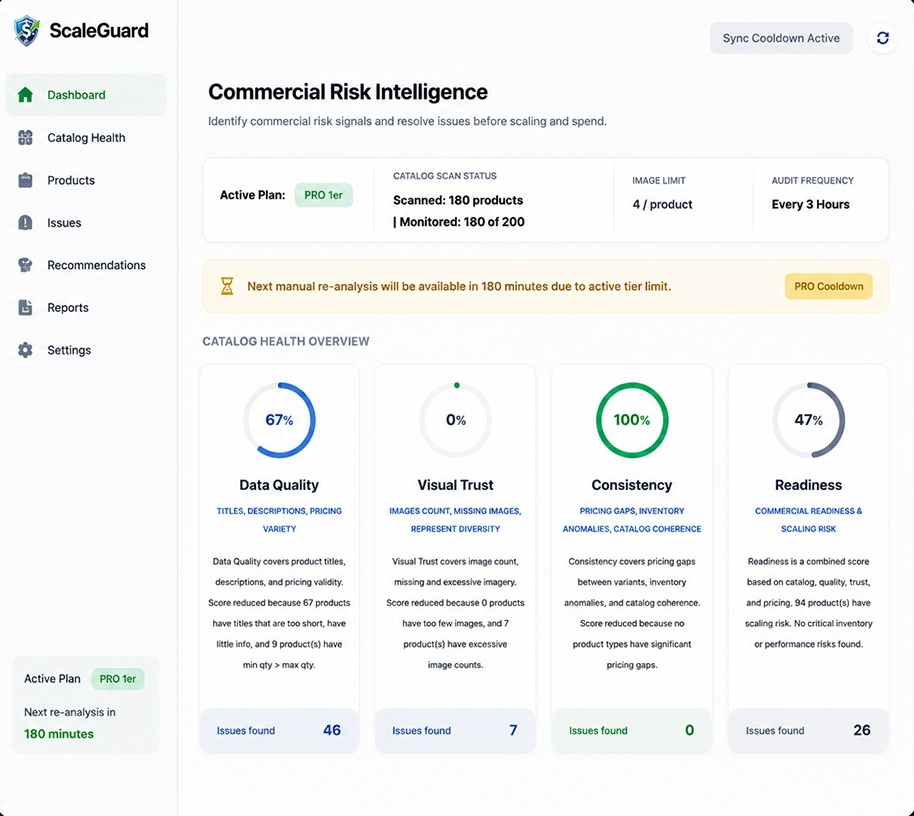Screen dimensions: 914x816
Task: Click the sidebar PRO 1er plan badge
Action: coord(118,678)
